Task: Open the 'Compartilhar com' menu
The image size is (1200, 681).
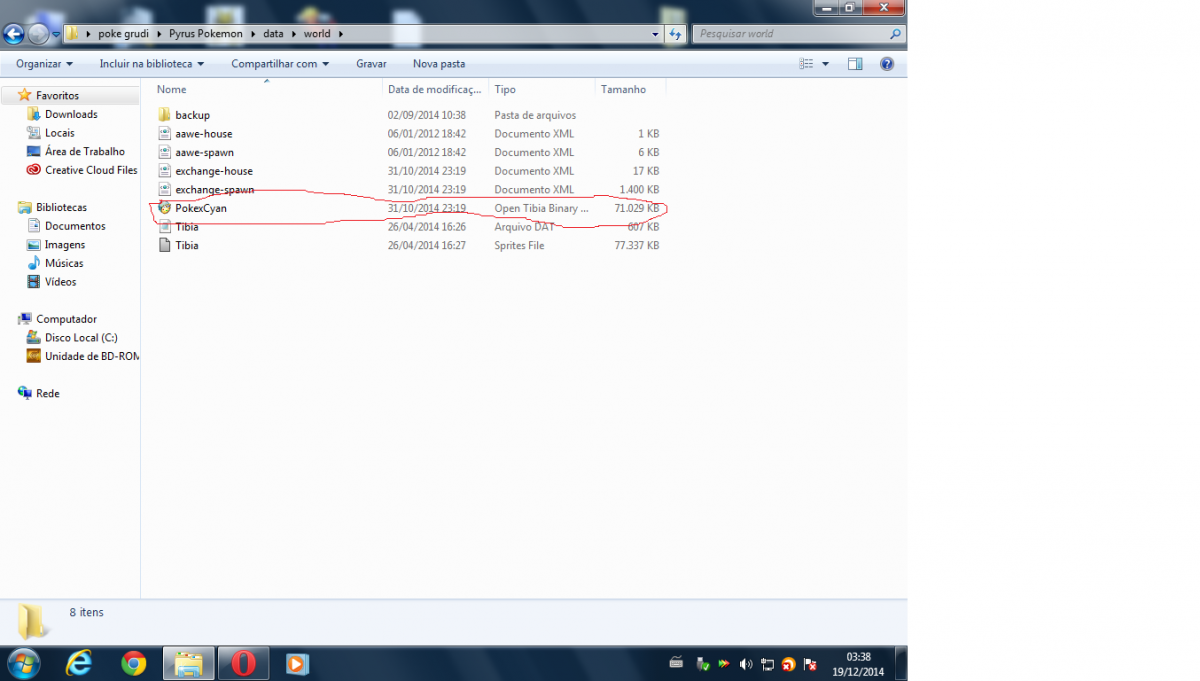Action: point(280,64)
